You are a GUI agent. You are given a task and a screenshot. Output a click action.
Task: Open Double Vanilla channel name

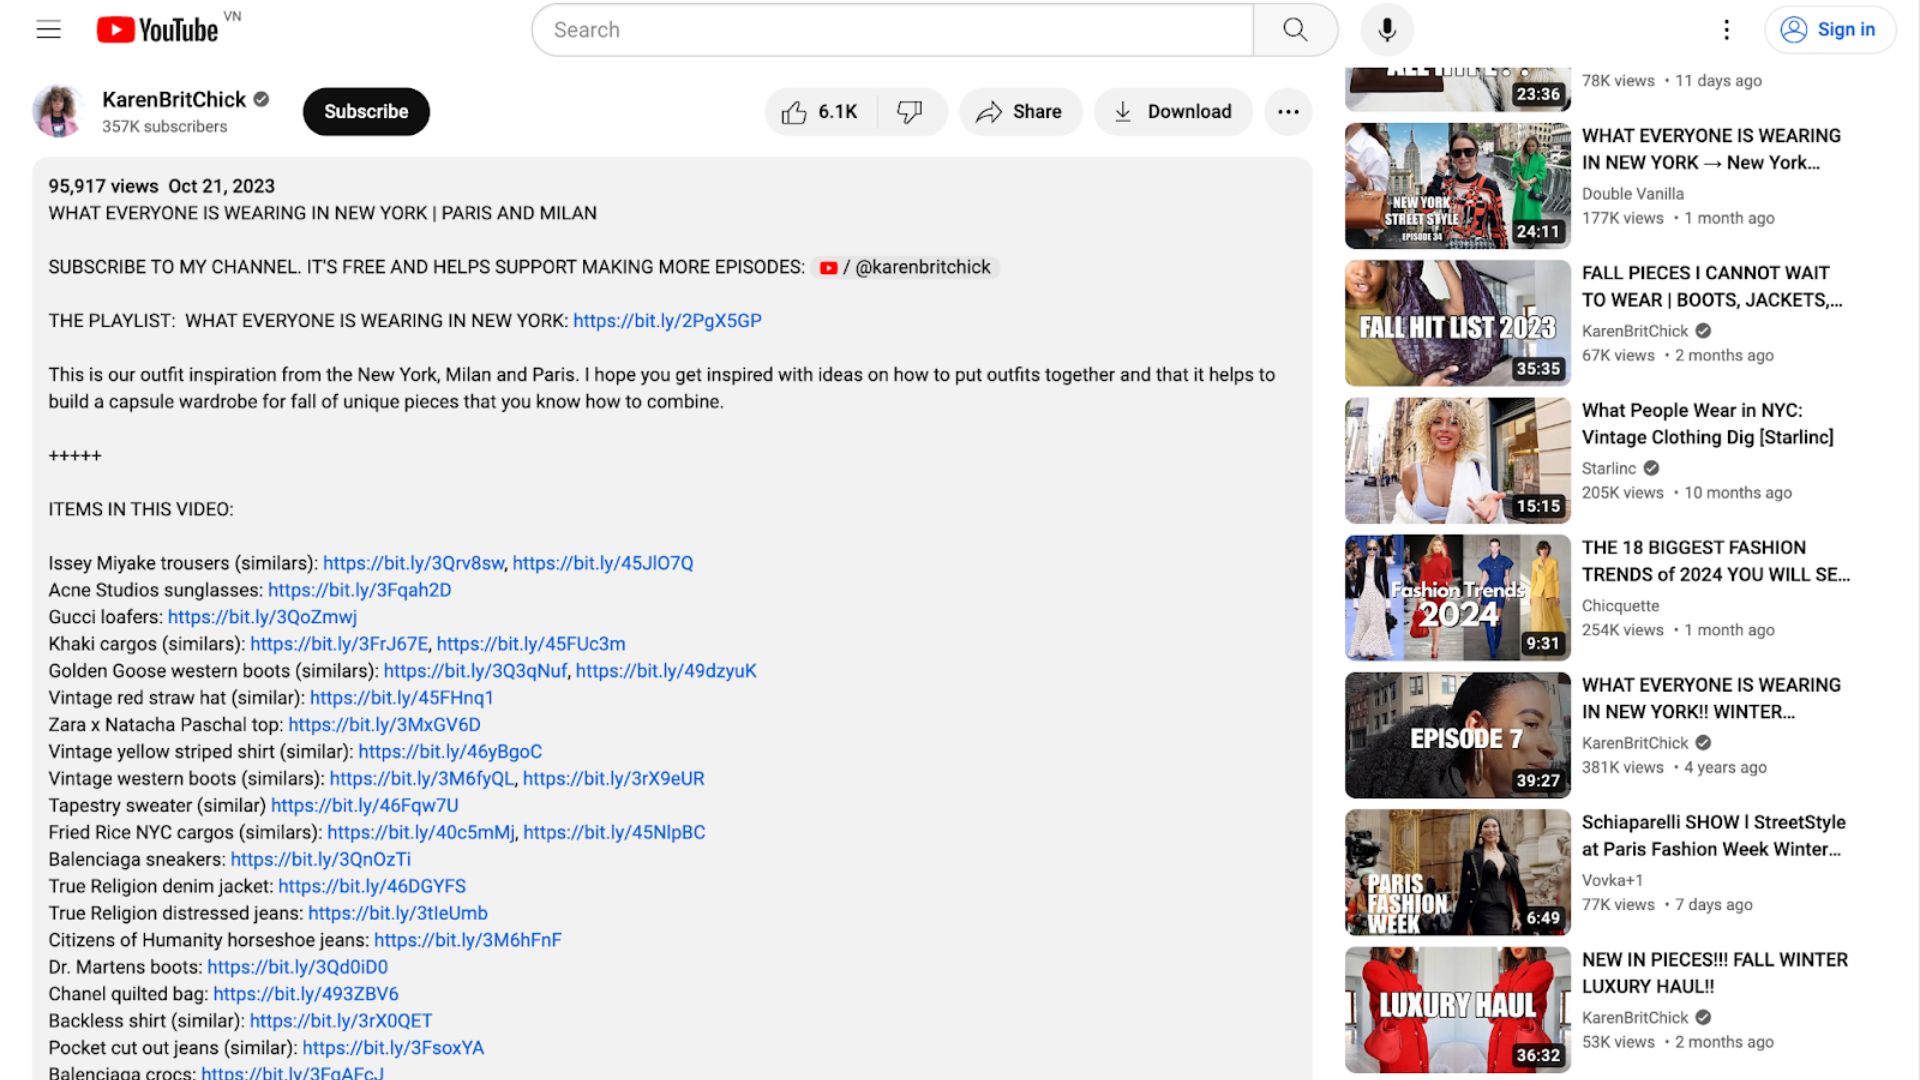[1632, 194]
